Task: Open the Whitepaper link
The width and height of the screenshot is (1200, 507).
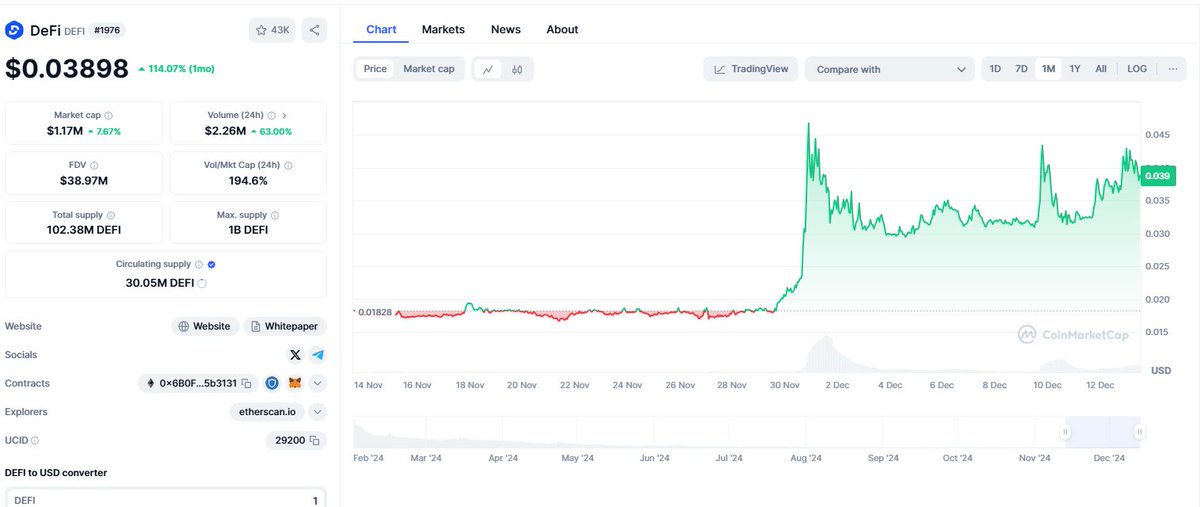Action: [285, 326]
